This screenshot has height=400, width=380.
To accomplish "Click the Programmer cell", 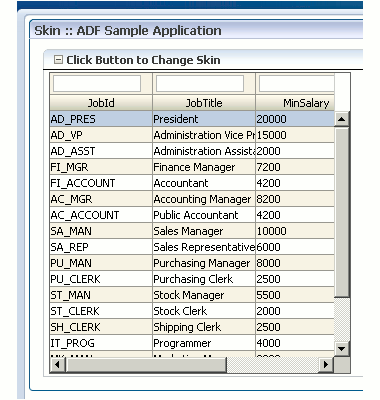I will point(204,343).
